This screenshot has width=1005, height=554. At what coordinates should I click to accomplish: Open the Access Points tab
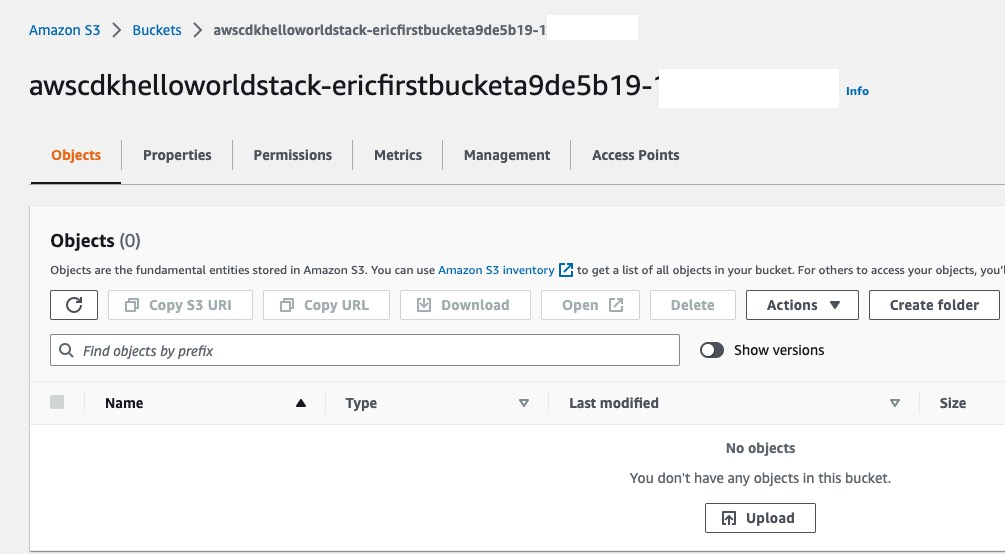[635, 155]
